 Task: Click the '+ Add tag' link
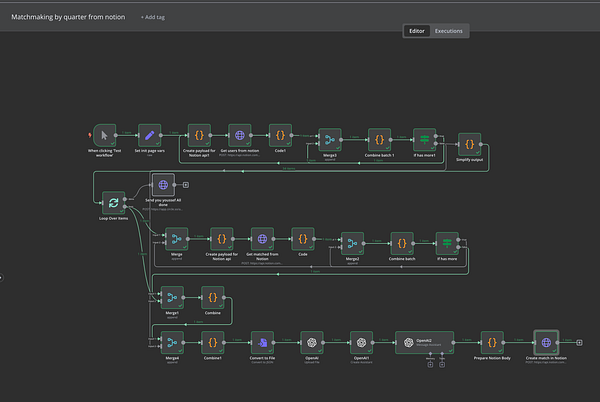tap(155, 18)
